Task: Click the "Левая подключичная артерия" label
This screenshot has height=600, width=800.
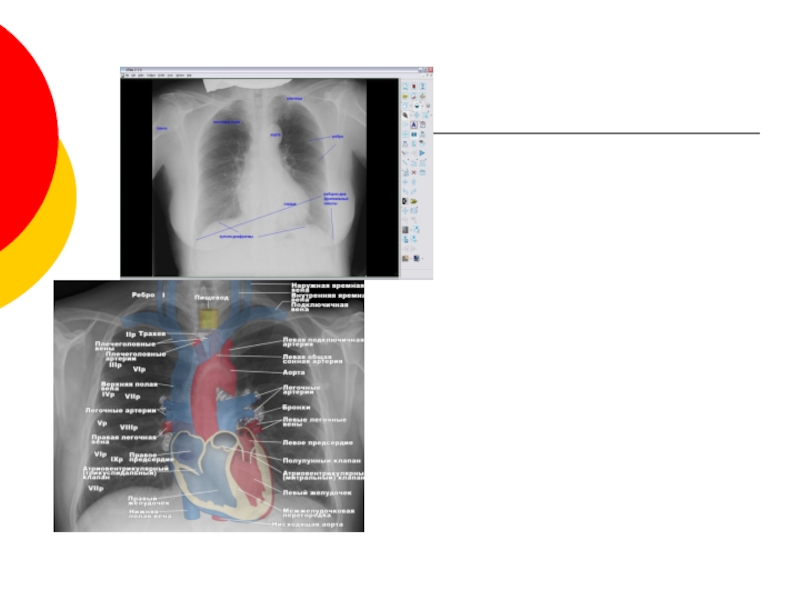Action: coord(323,342)
